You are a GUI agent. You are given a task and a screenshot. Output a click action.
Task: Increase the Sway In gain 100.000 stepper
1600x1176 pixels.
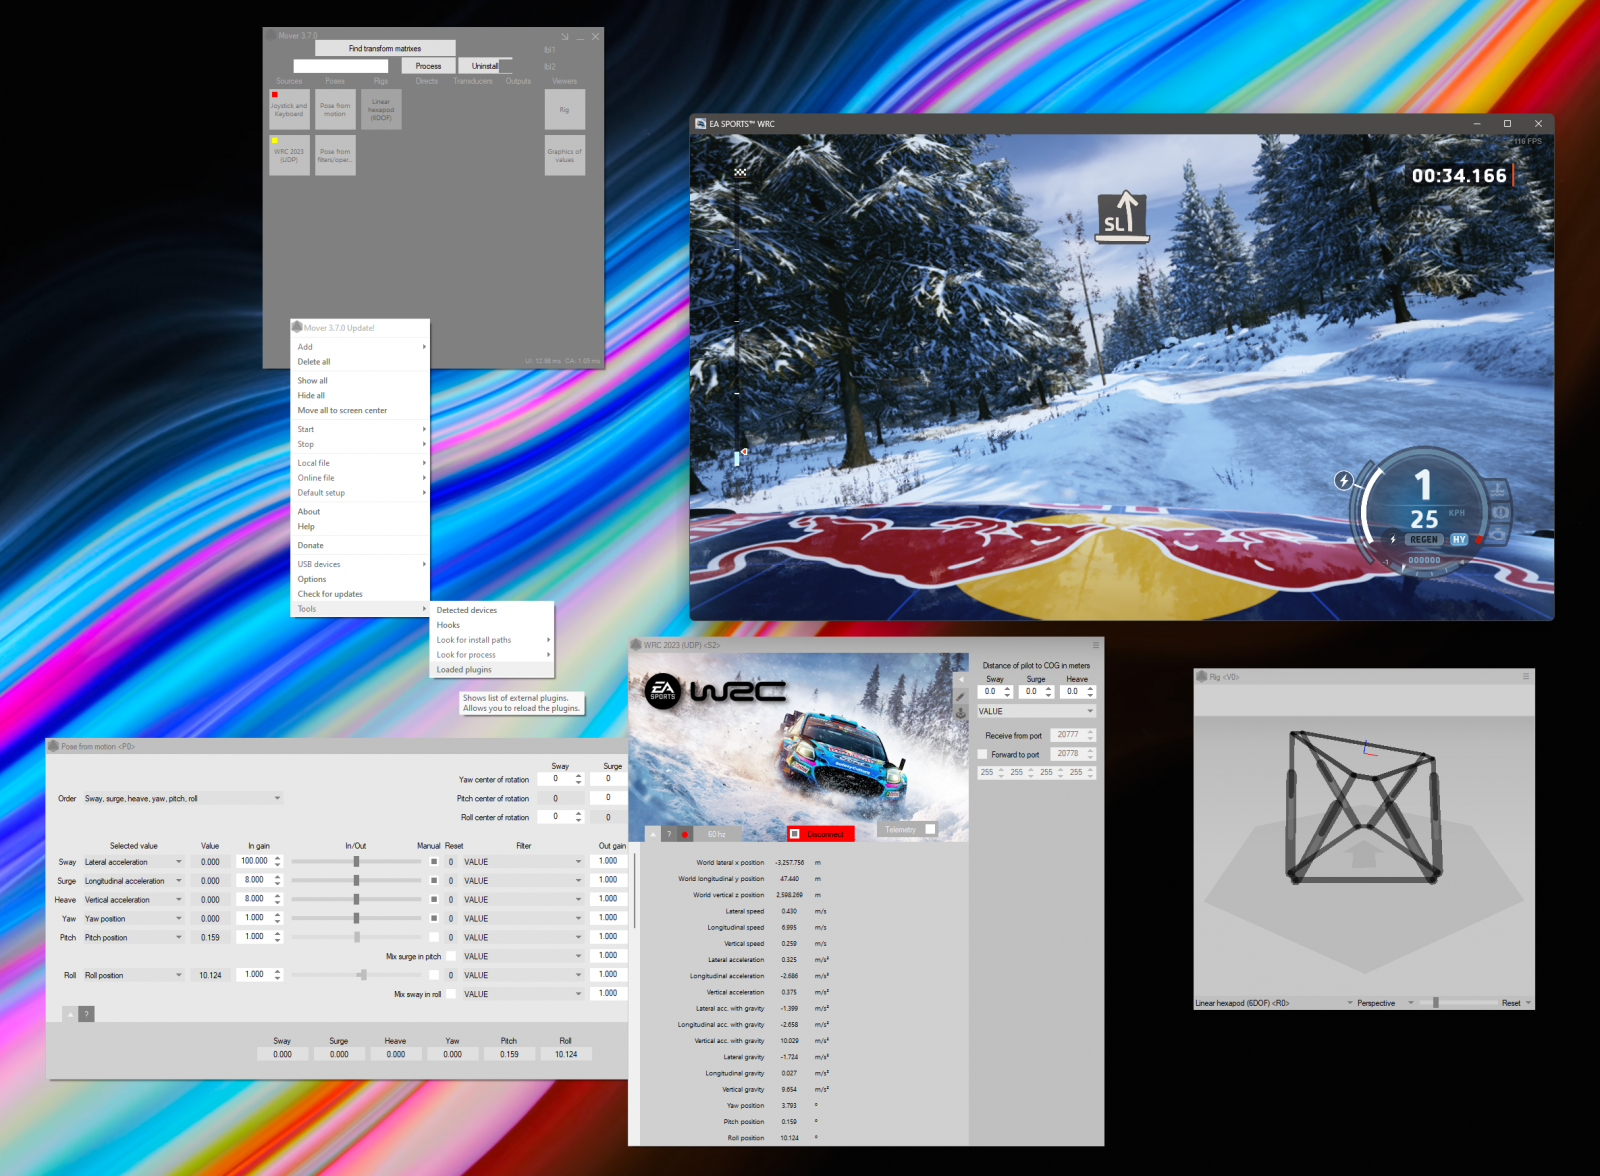tap(278, 858)
